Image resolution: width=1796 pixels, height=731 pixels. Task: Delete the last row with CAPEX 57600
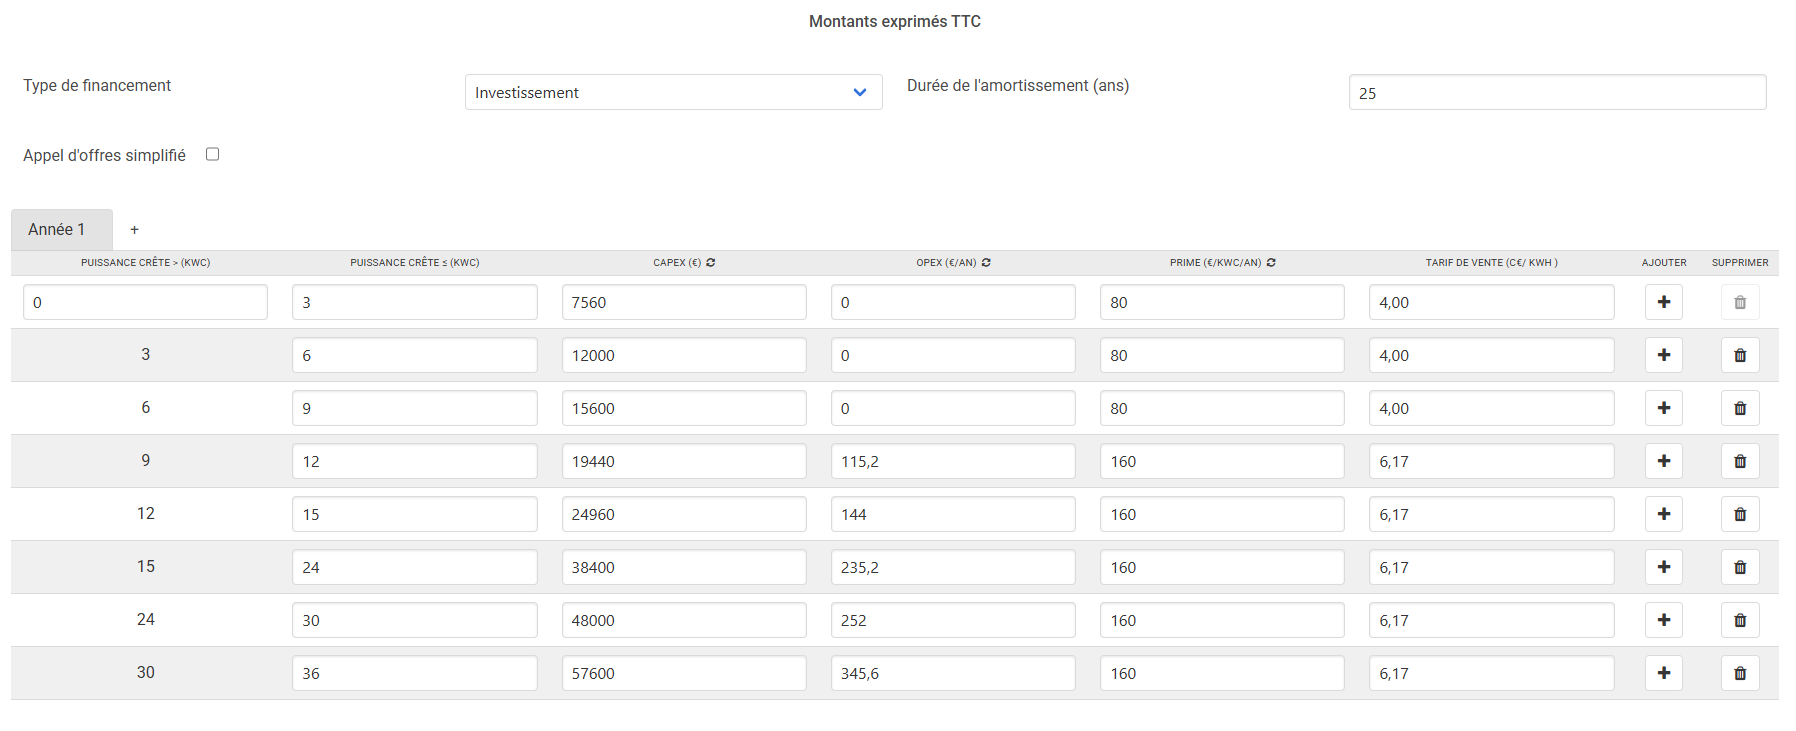pyautogui.click(x=1739, y=673)
